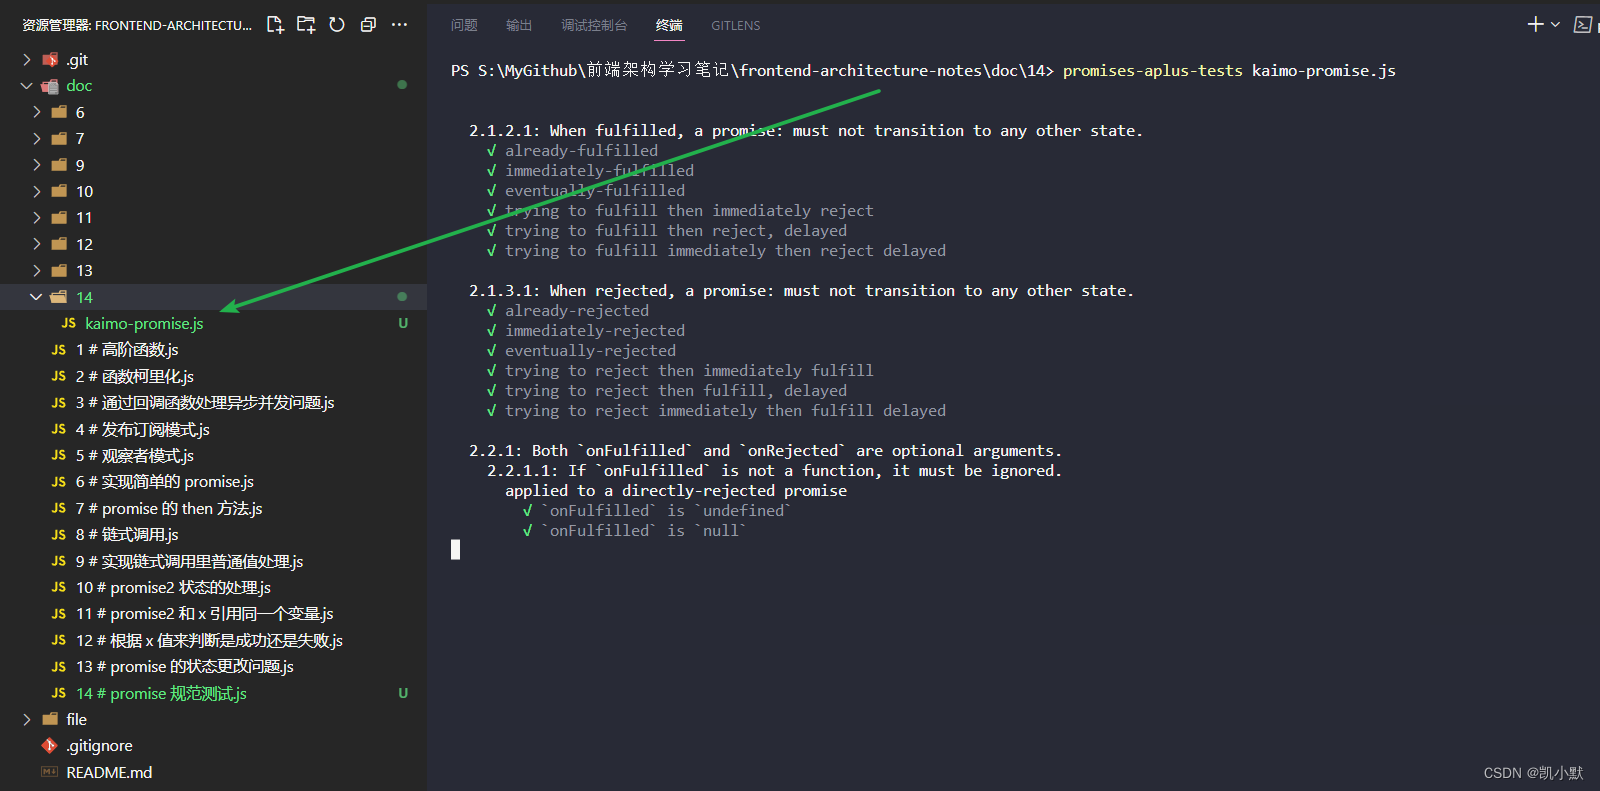
Task: Open file 7 # promise 的 then 方法.js
Action: [169, 509]
